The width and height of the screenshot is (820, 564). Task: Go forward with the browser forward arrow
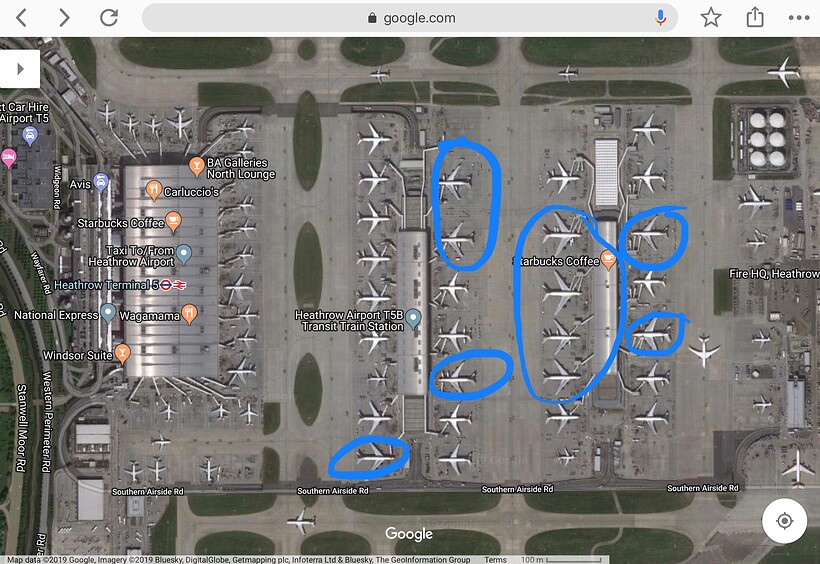click(64, 18)
